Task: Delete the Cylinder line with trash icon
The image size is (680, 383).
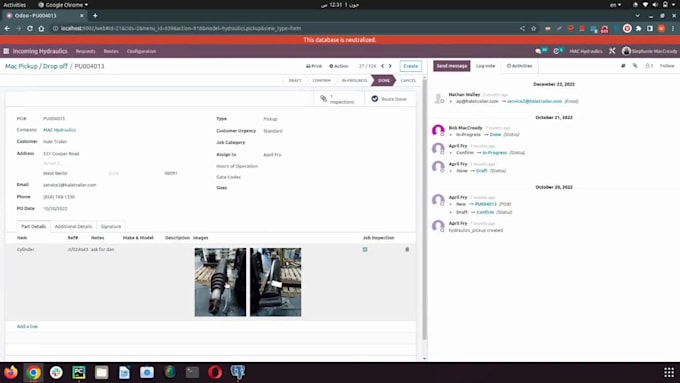Action: coord(407,249)
